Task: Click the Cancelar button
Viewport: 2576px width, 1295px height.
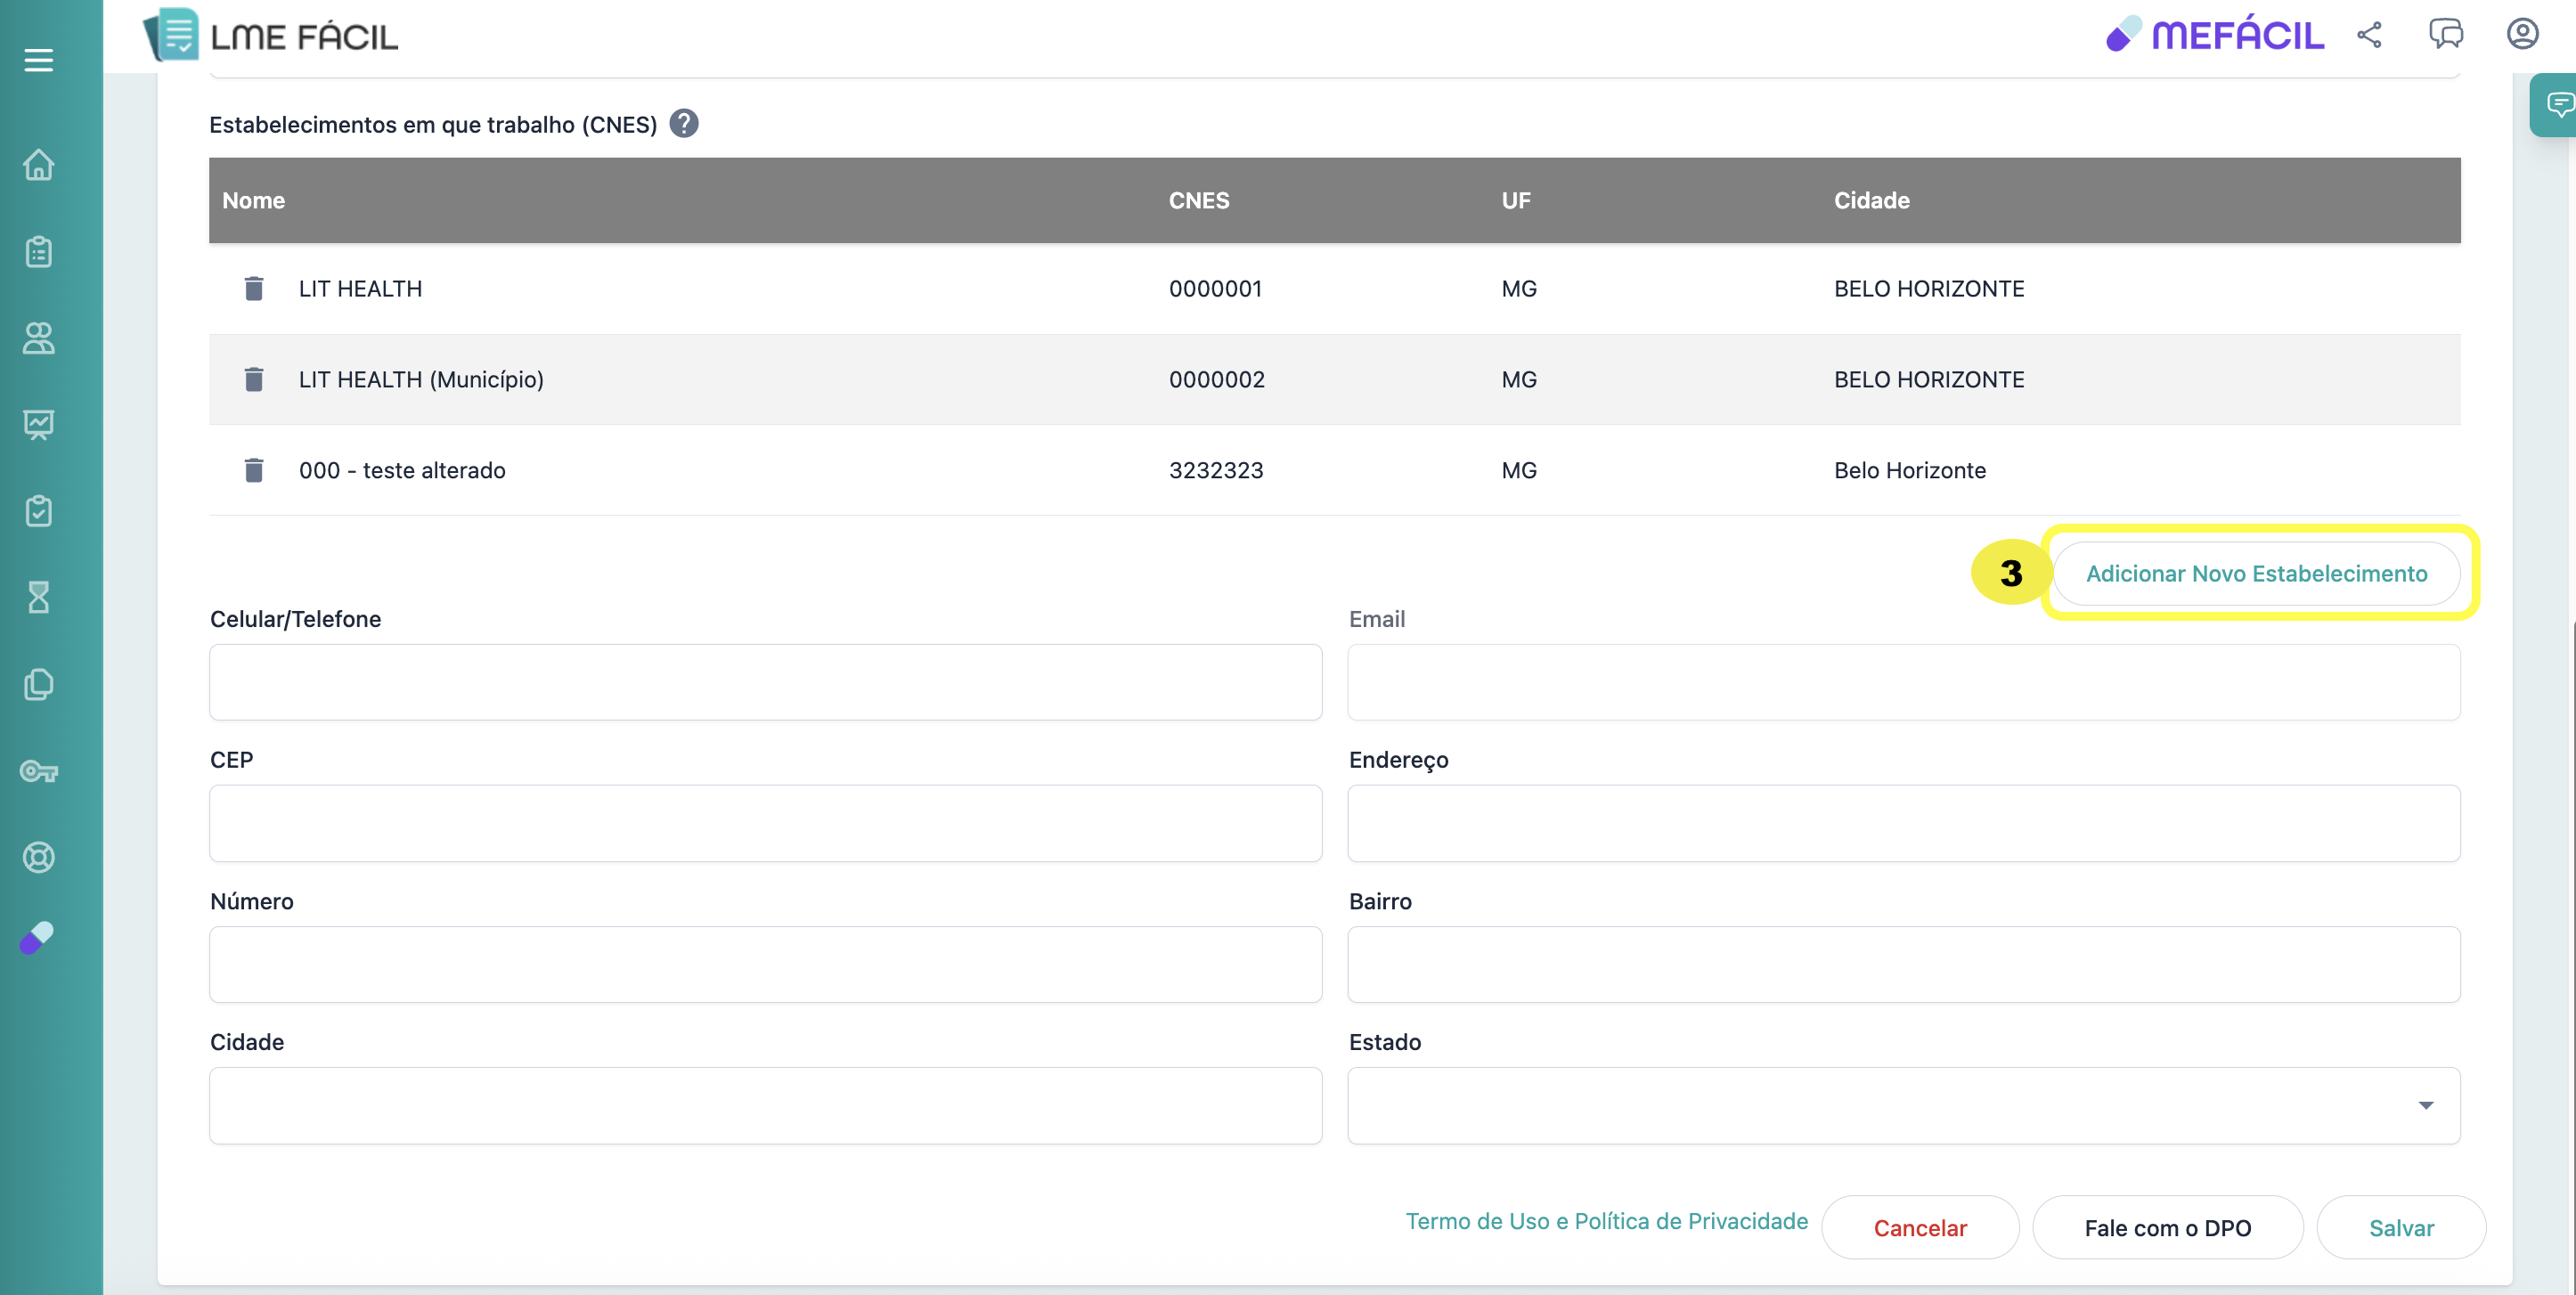Action: [x=1919, y=1228]
